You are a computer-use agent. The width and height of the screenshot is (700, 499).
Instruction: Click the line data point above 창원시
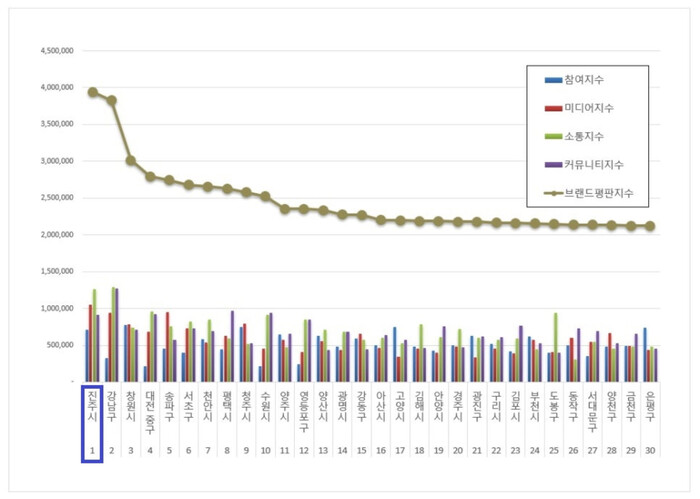(x=130, y=160)
